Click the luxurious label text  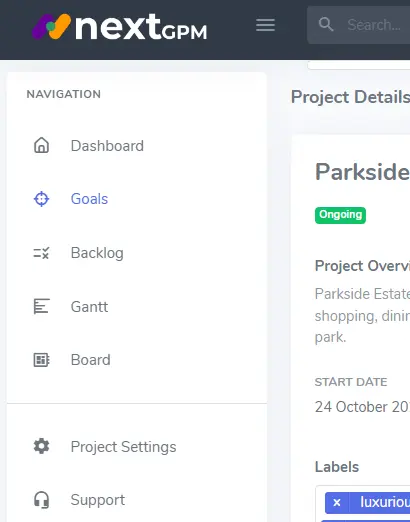pyautogui.click(x=385, y=502)
